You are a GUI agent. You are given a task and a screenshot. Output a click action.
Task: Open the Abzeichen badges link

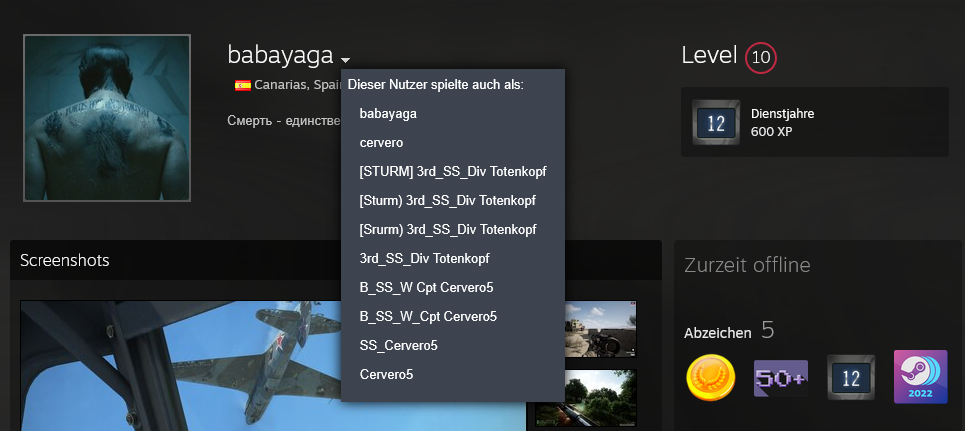click(x=717, y=332)
